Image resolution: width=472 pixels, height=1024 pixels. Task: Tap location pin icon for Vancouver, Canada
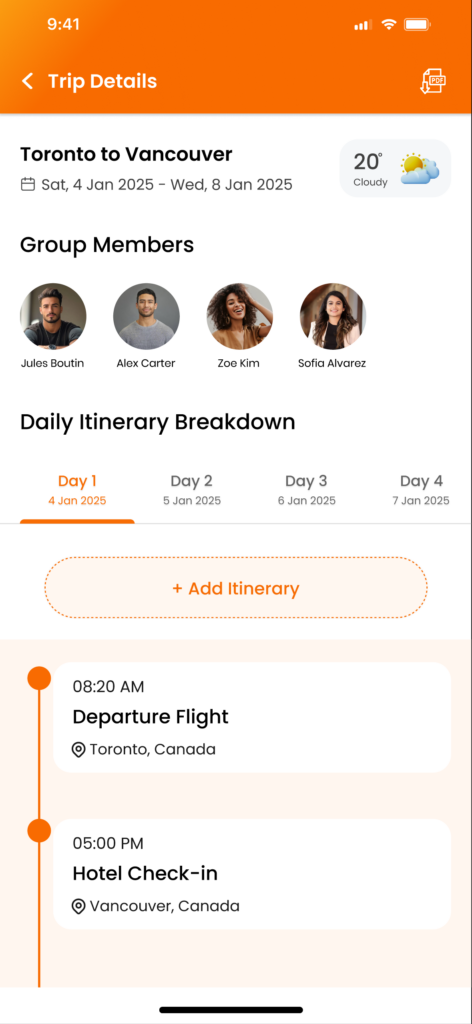coord(78,906)
